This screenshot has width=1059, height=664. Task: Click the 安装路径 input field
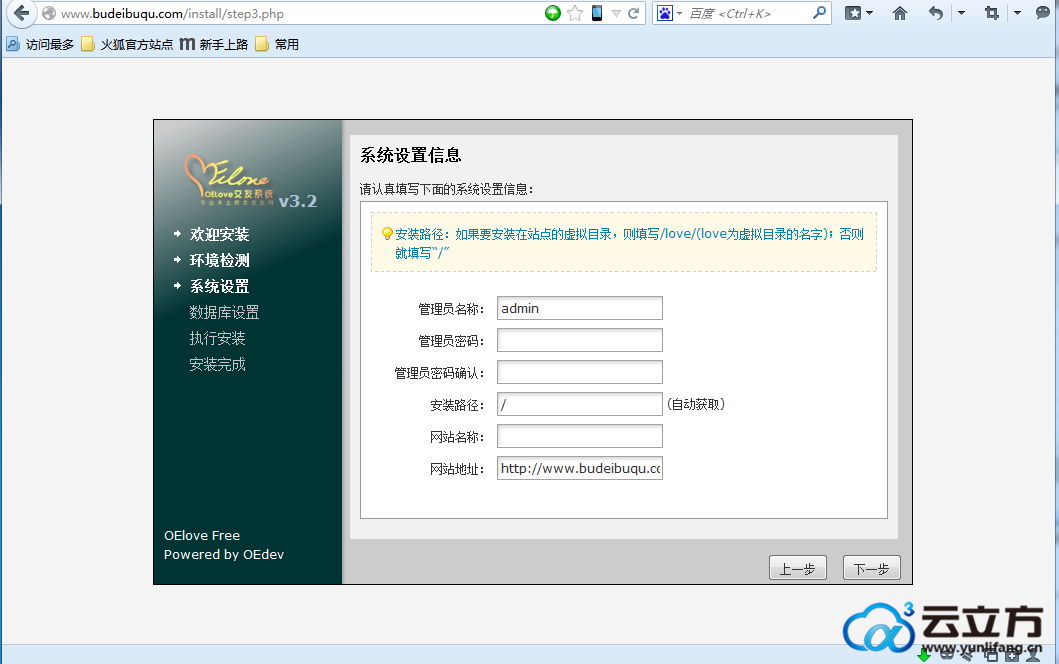[x=579, y=404]
